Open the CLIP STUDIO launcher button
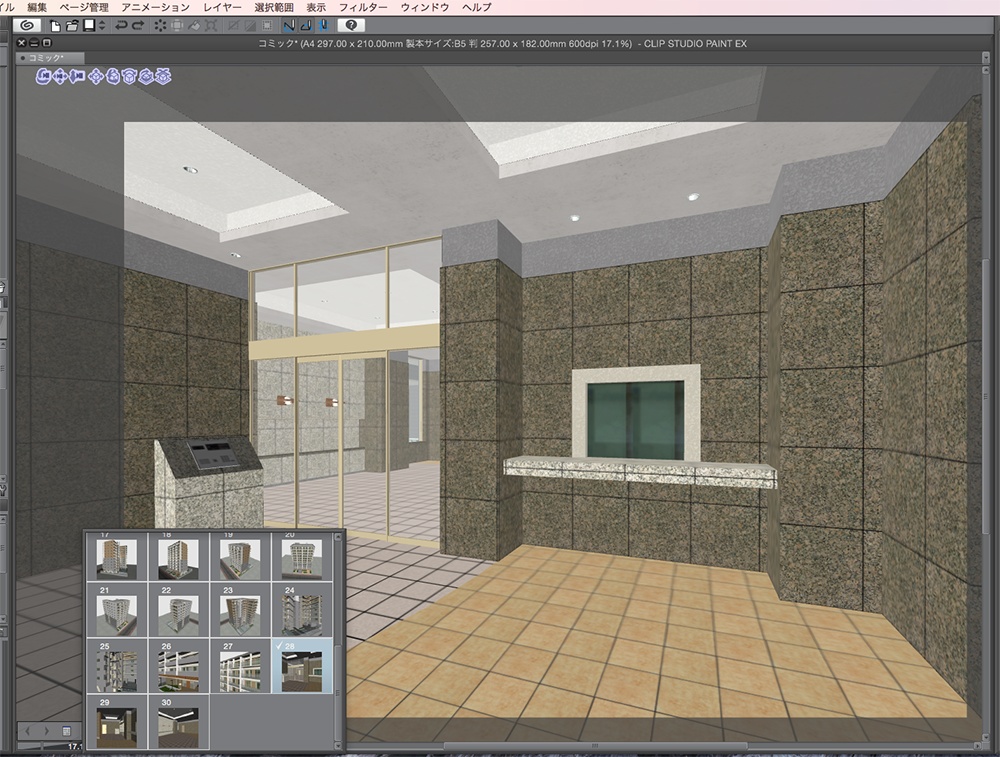Image resolution: width=1000 pixels, height=757 pixels. [27, 26]
